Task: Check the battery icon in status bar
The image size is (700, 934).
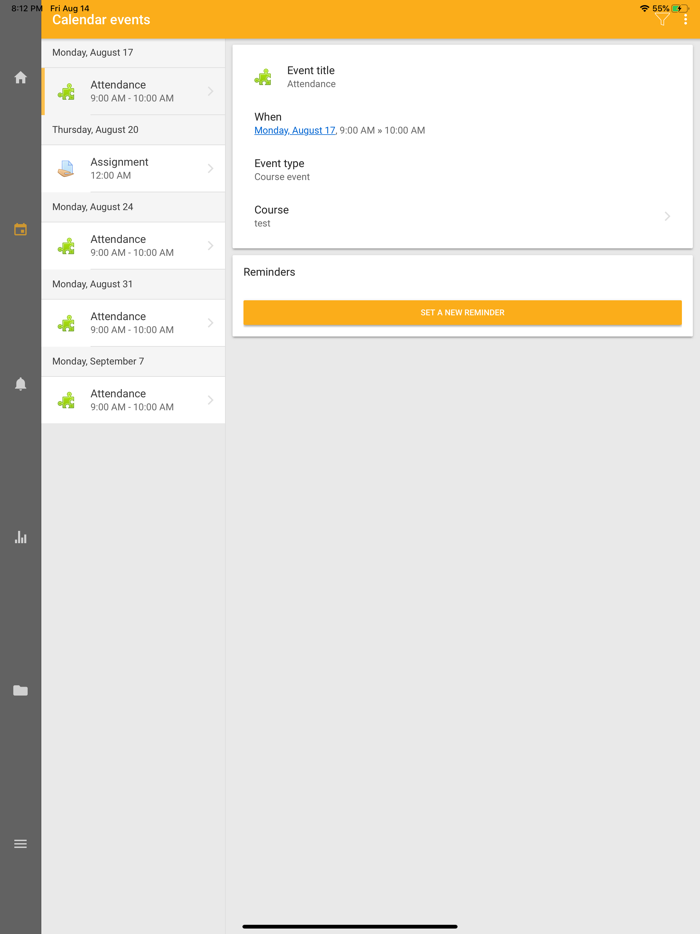Action: click(680, 8)
